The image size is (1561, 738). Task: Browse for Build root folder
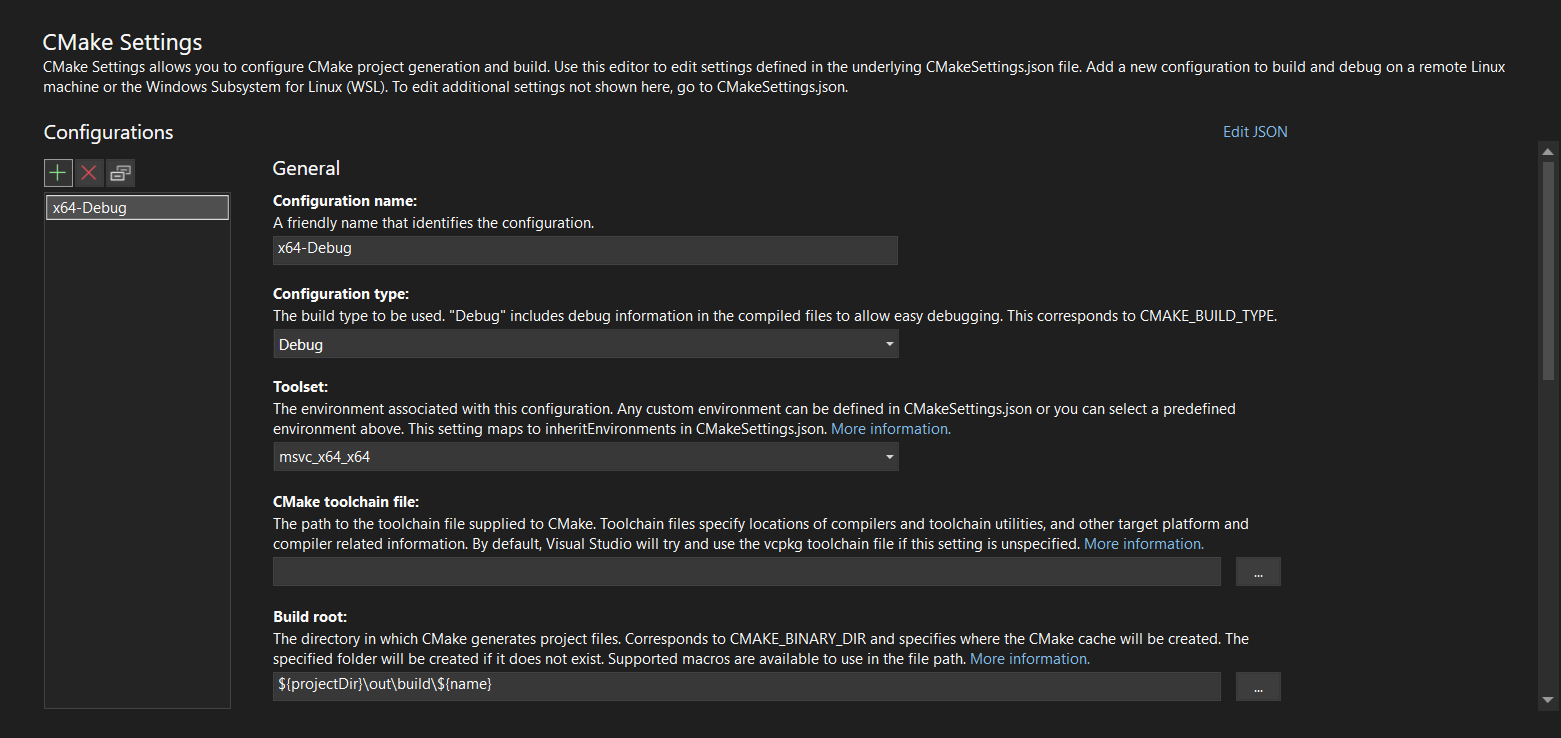(1258, 687)
